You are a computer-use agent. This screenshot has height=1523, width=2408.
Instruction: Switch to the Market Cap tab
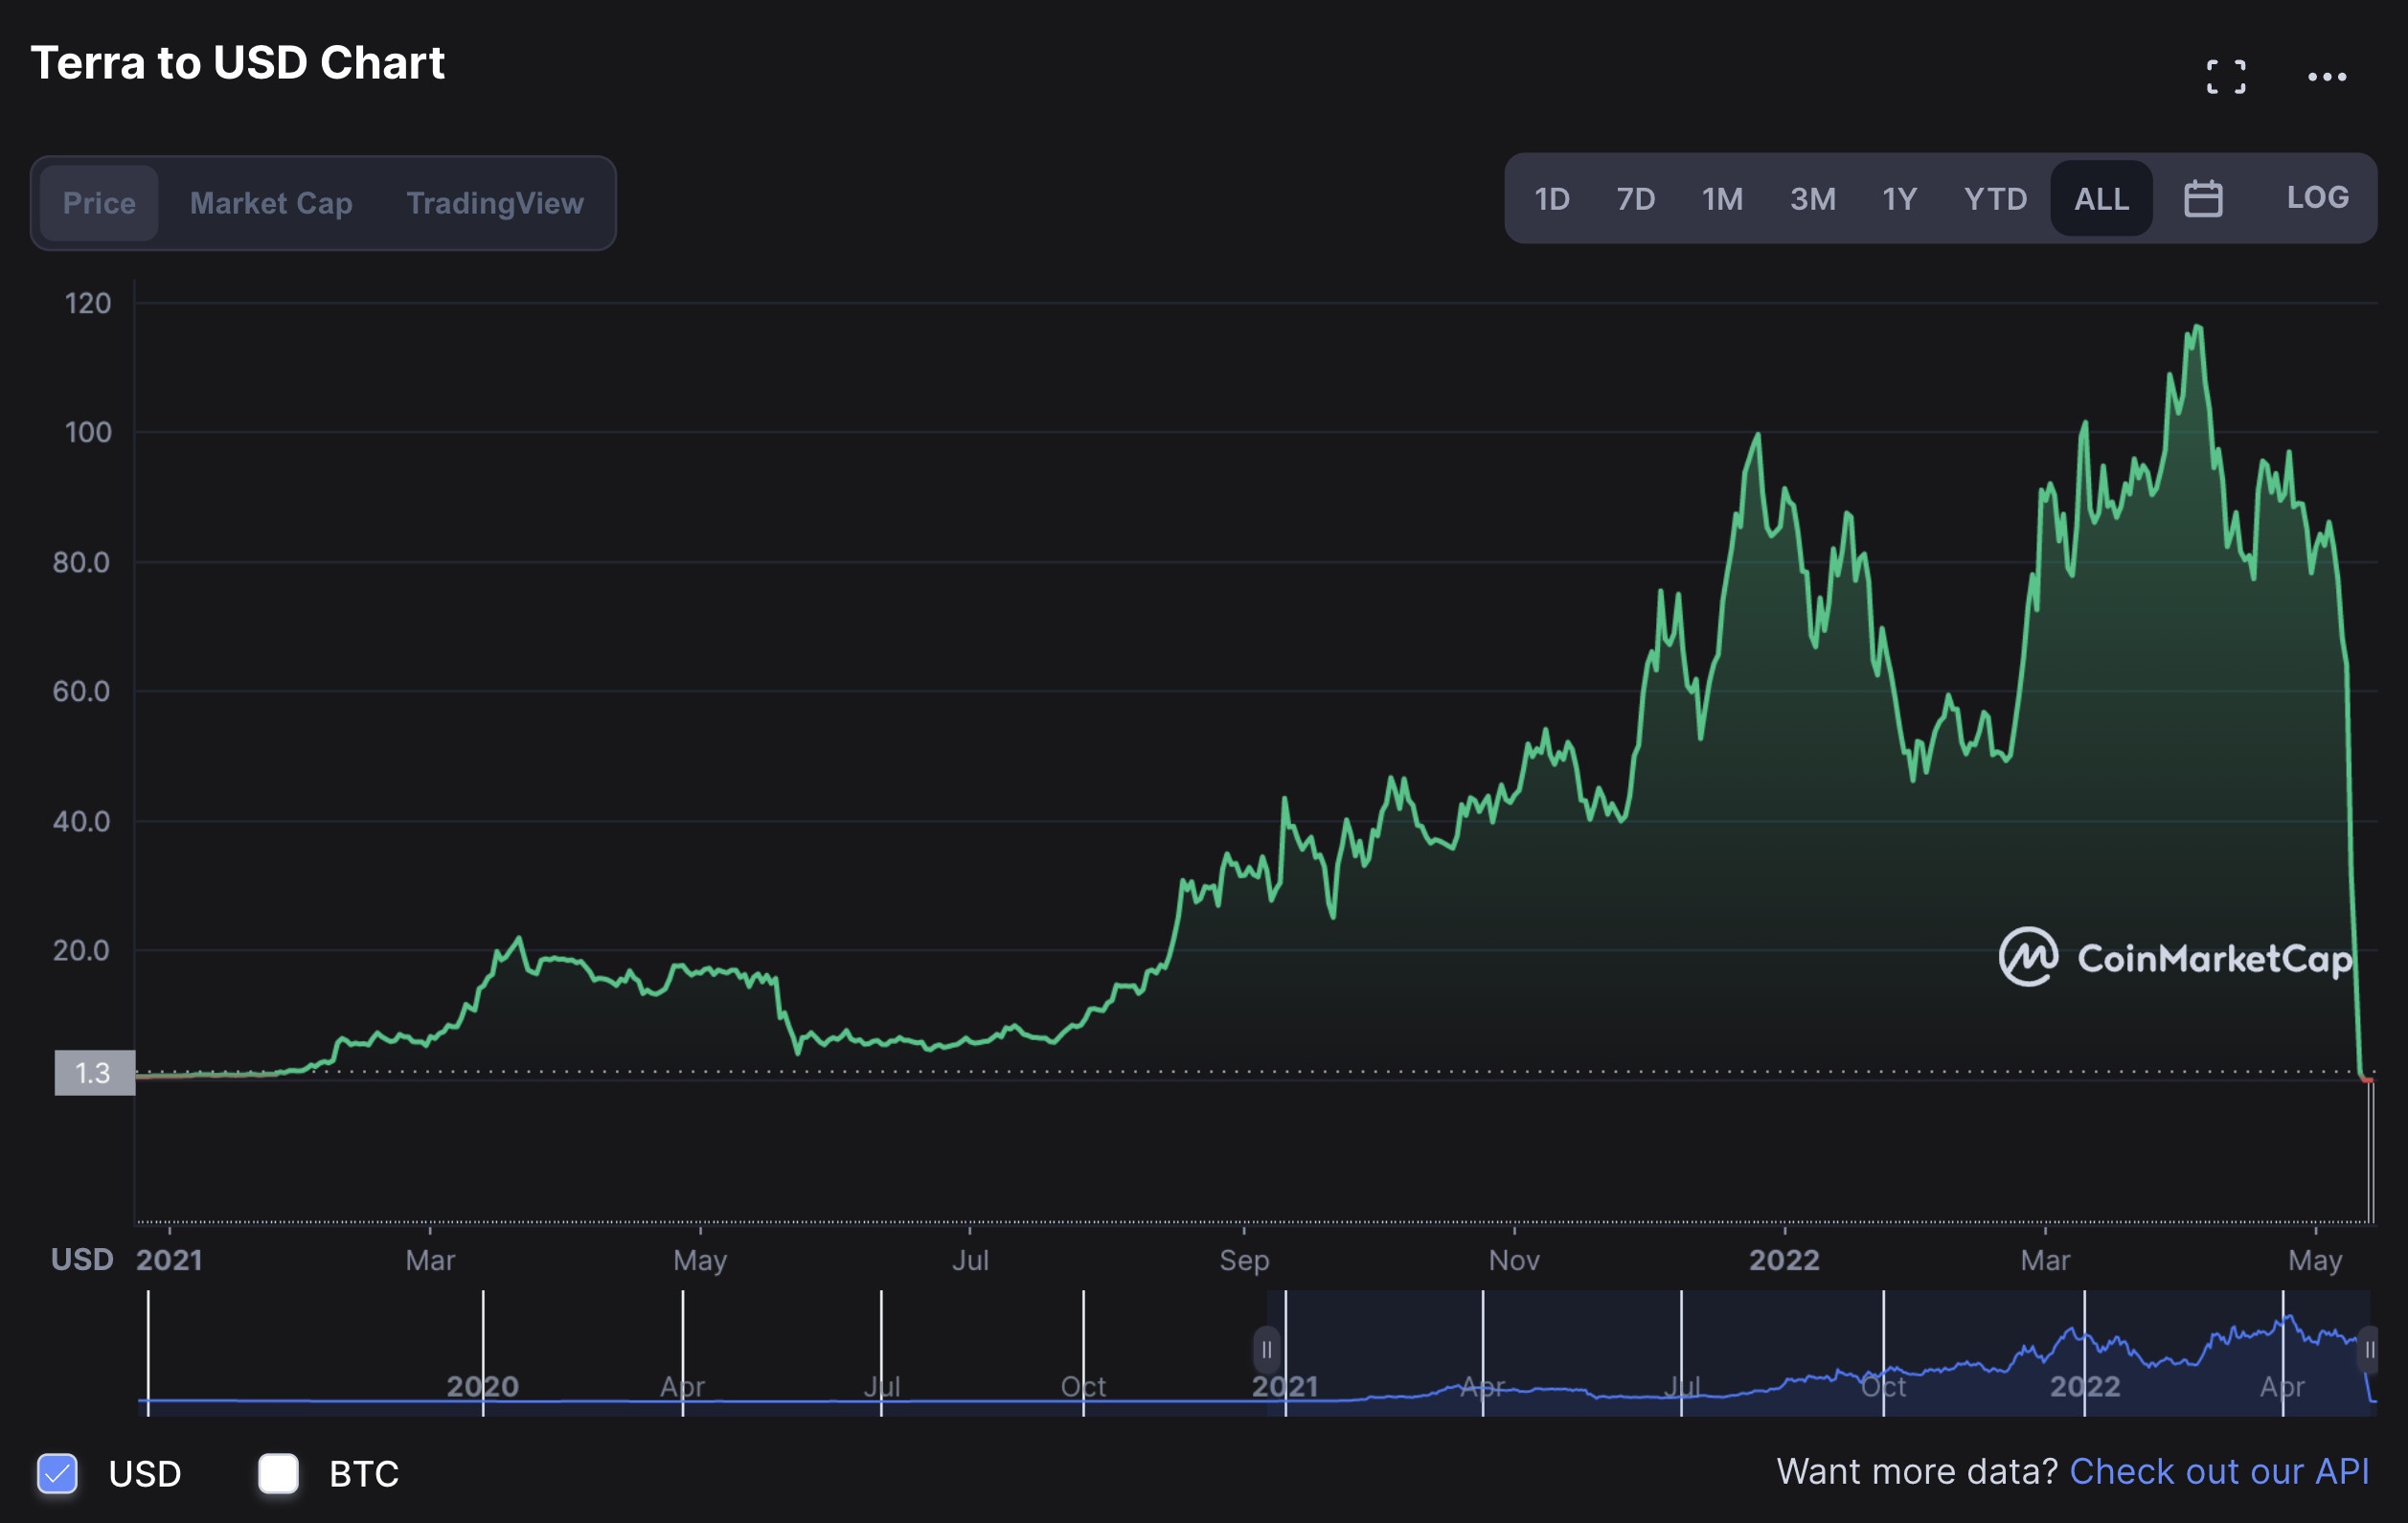271,203
